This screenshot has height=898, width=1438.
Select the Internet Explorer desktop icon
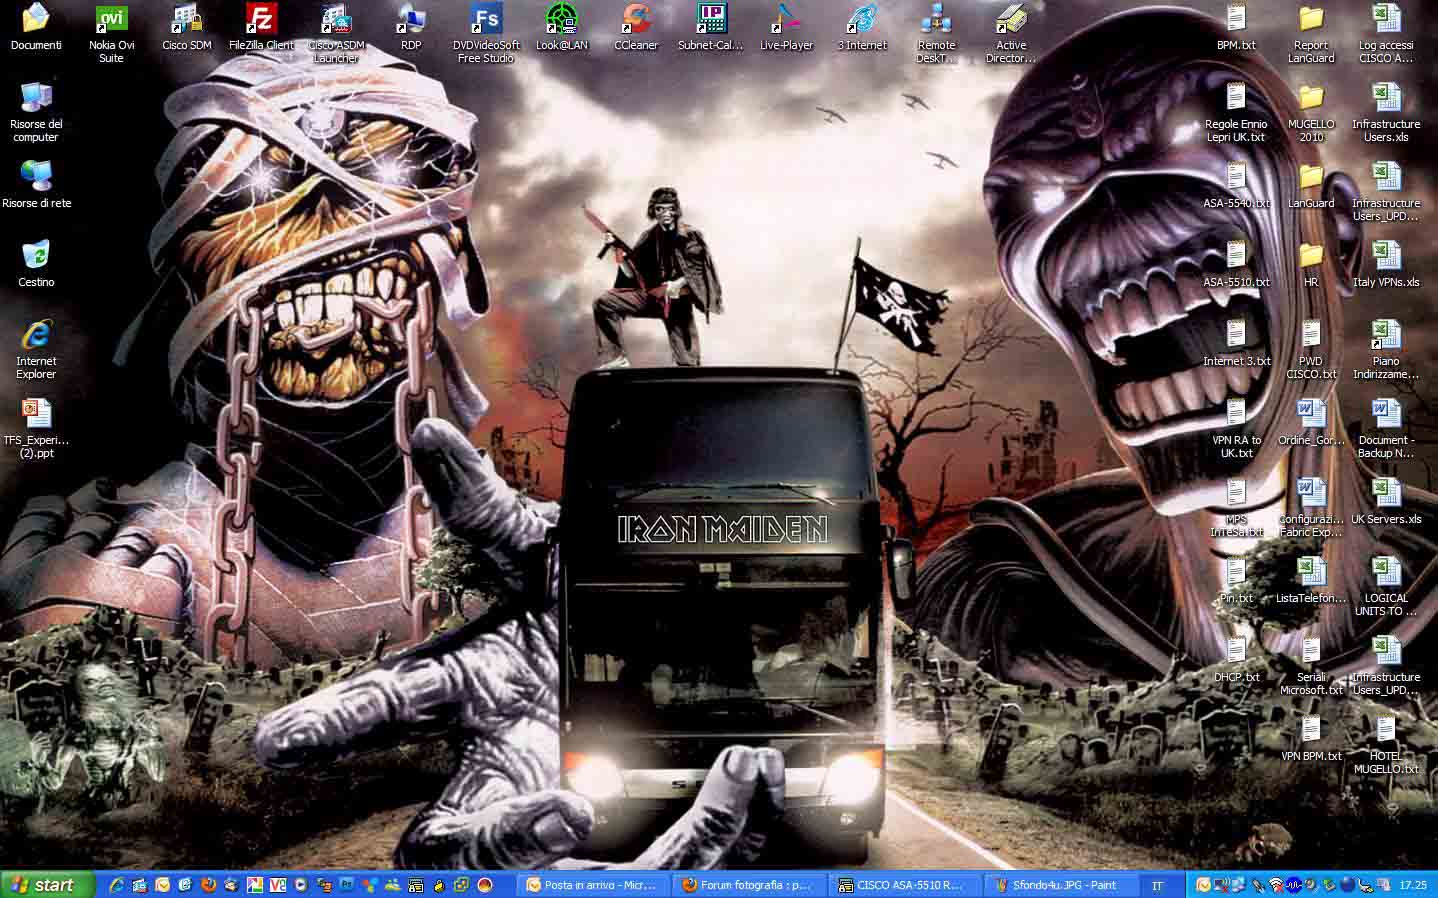click(36, 336)
